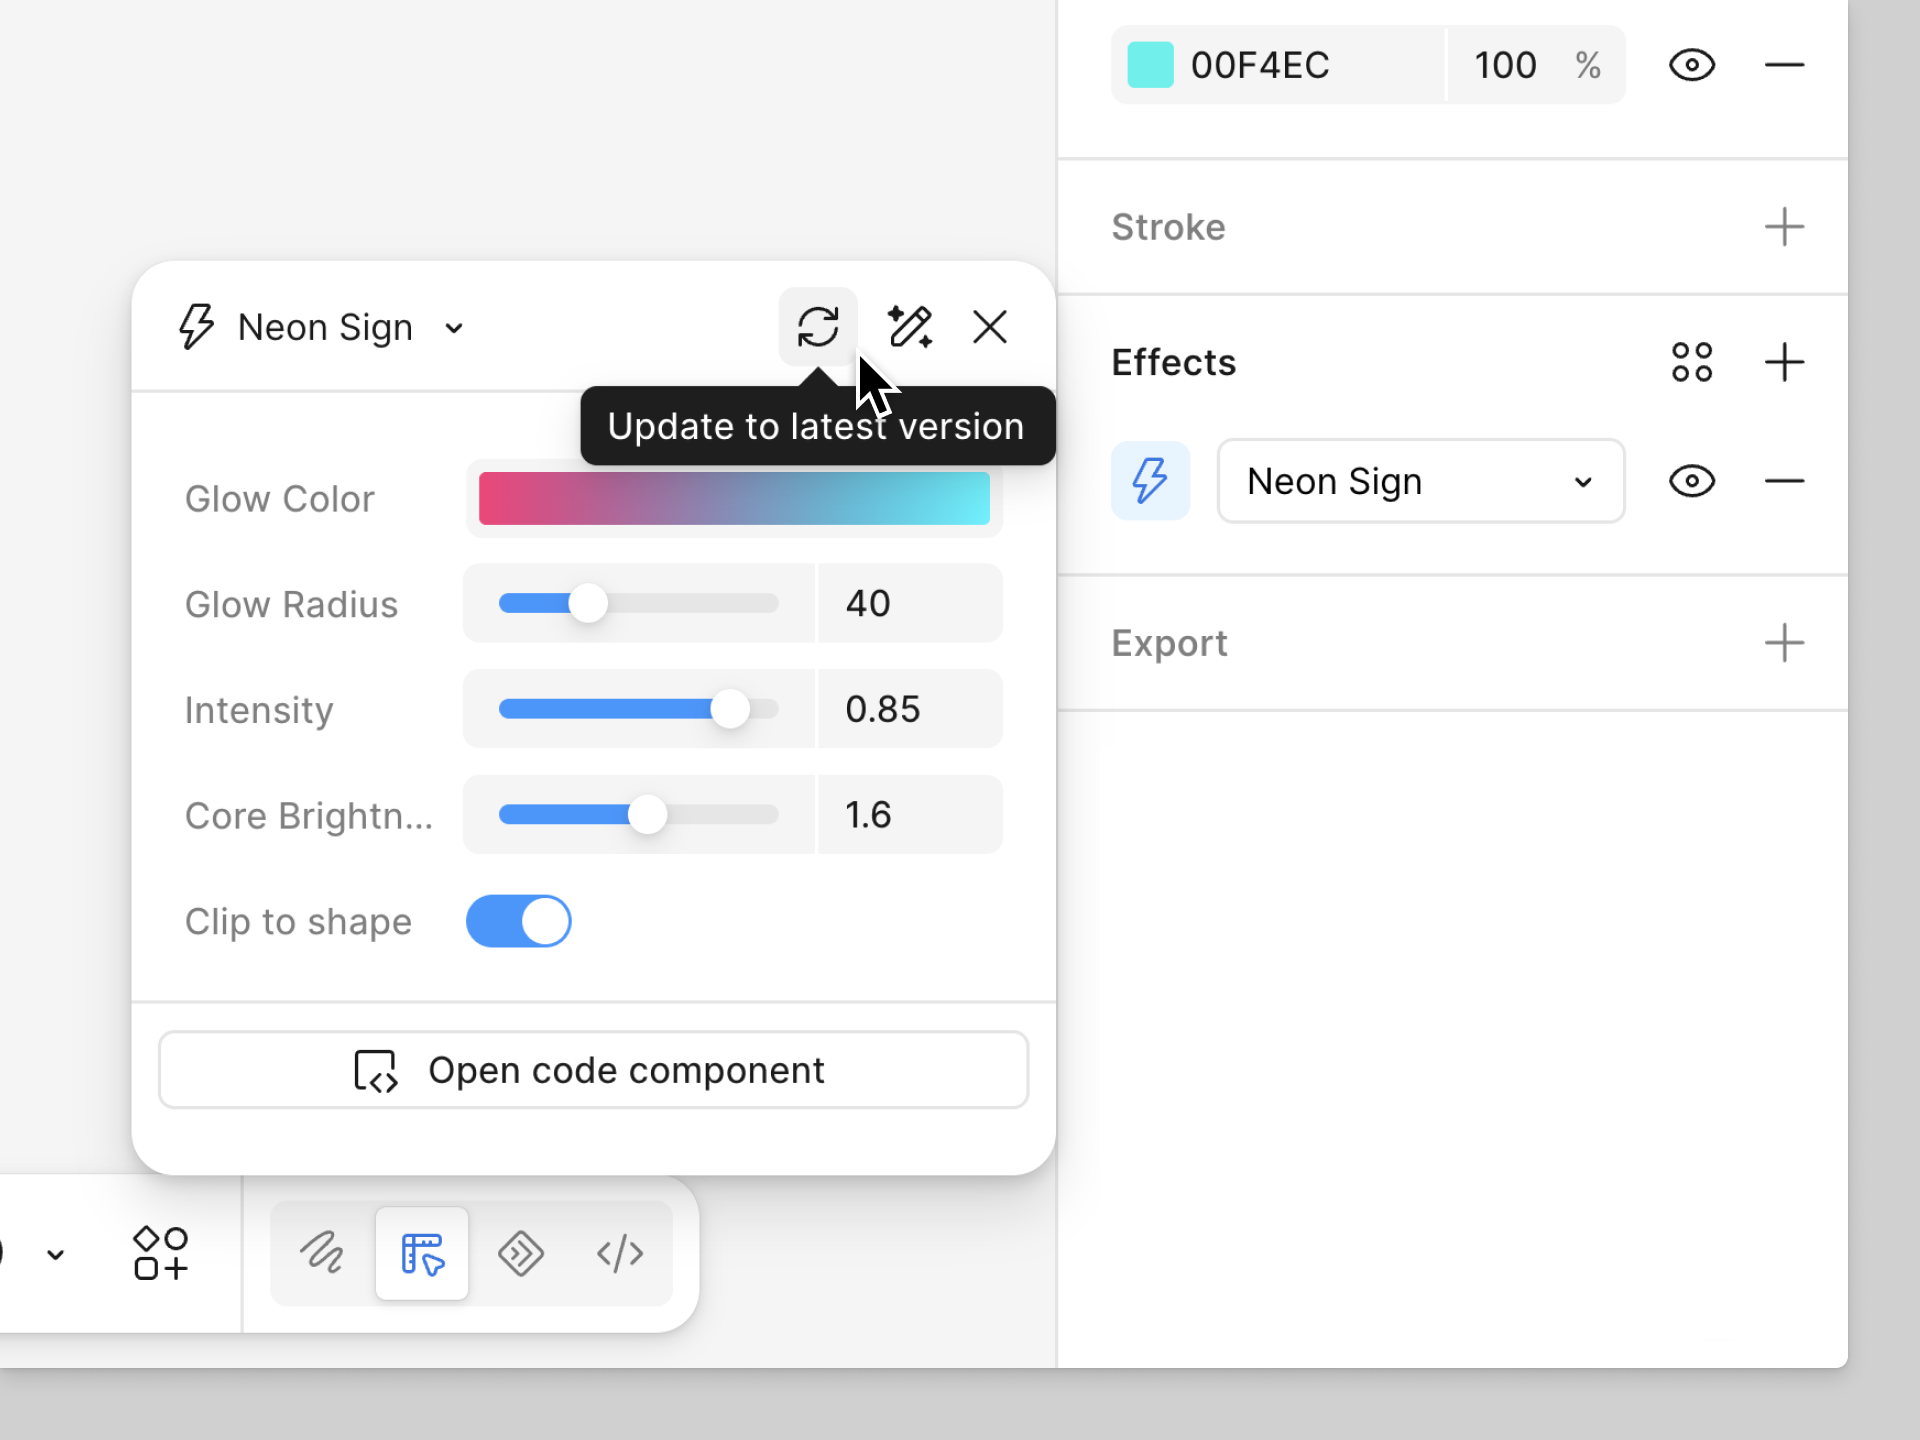The height and width of the screenshot is (1440, 1920).
Task: Select the design mode icon in bottom toolbar
Action: point(422,1253)
